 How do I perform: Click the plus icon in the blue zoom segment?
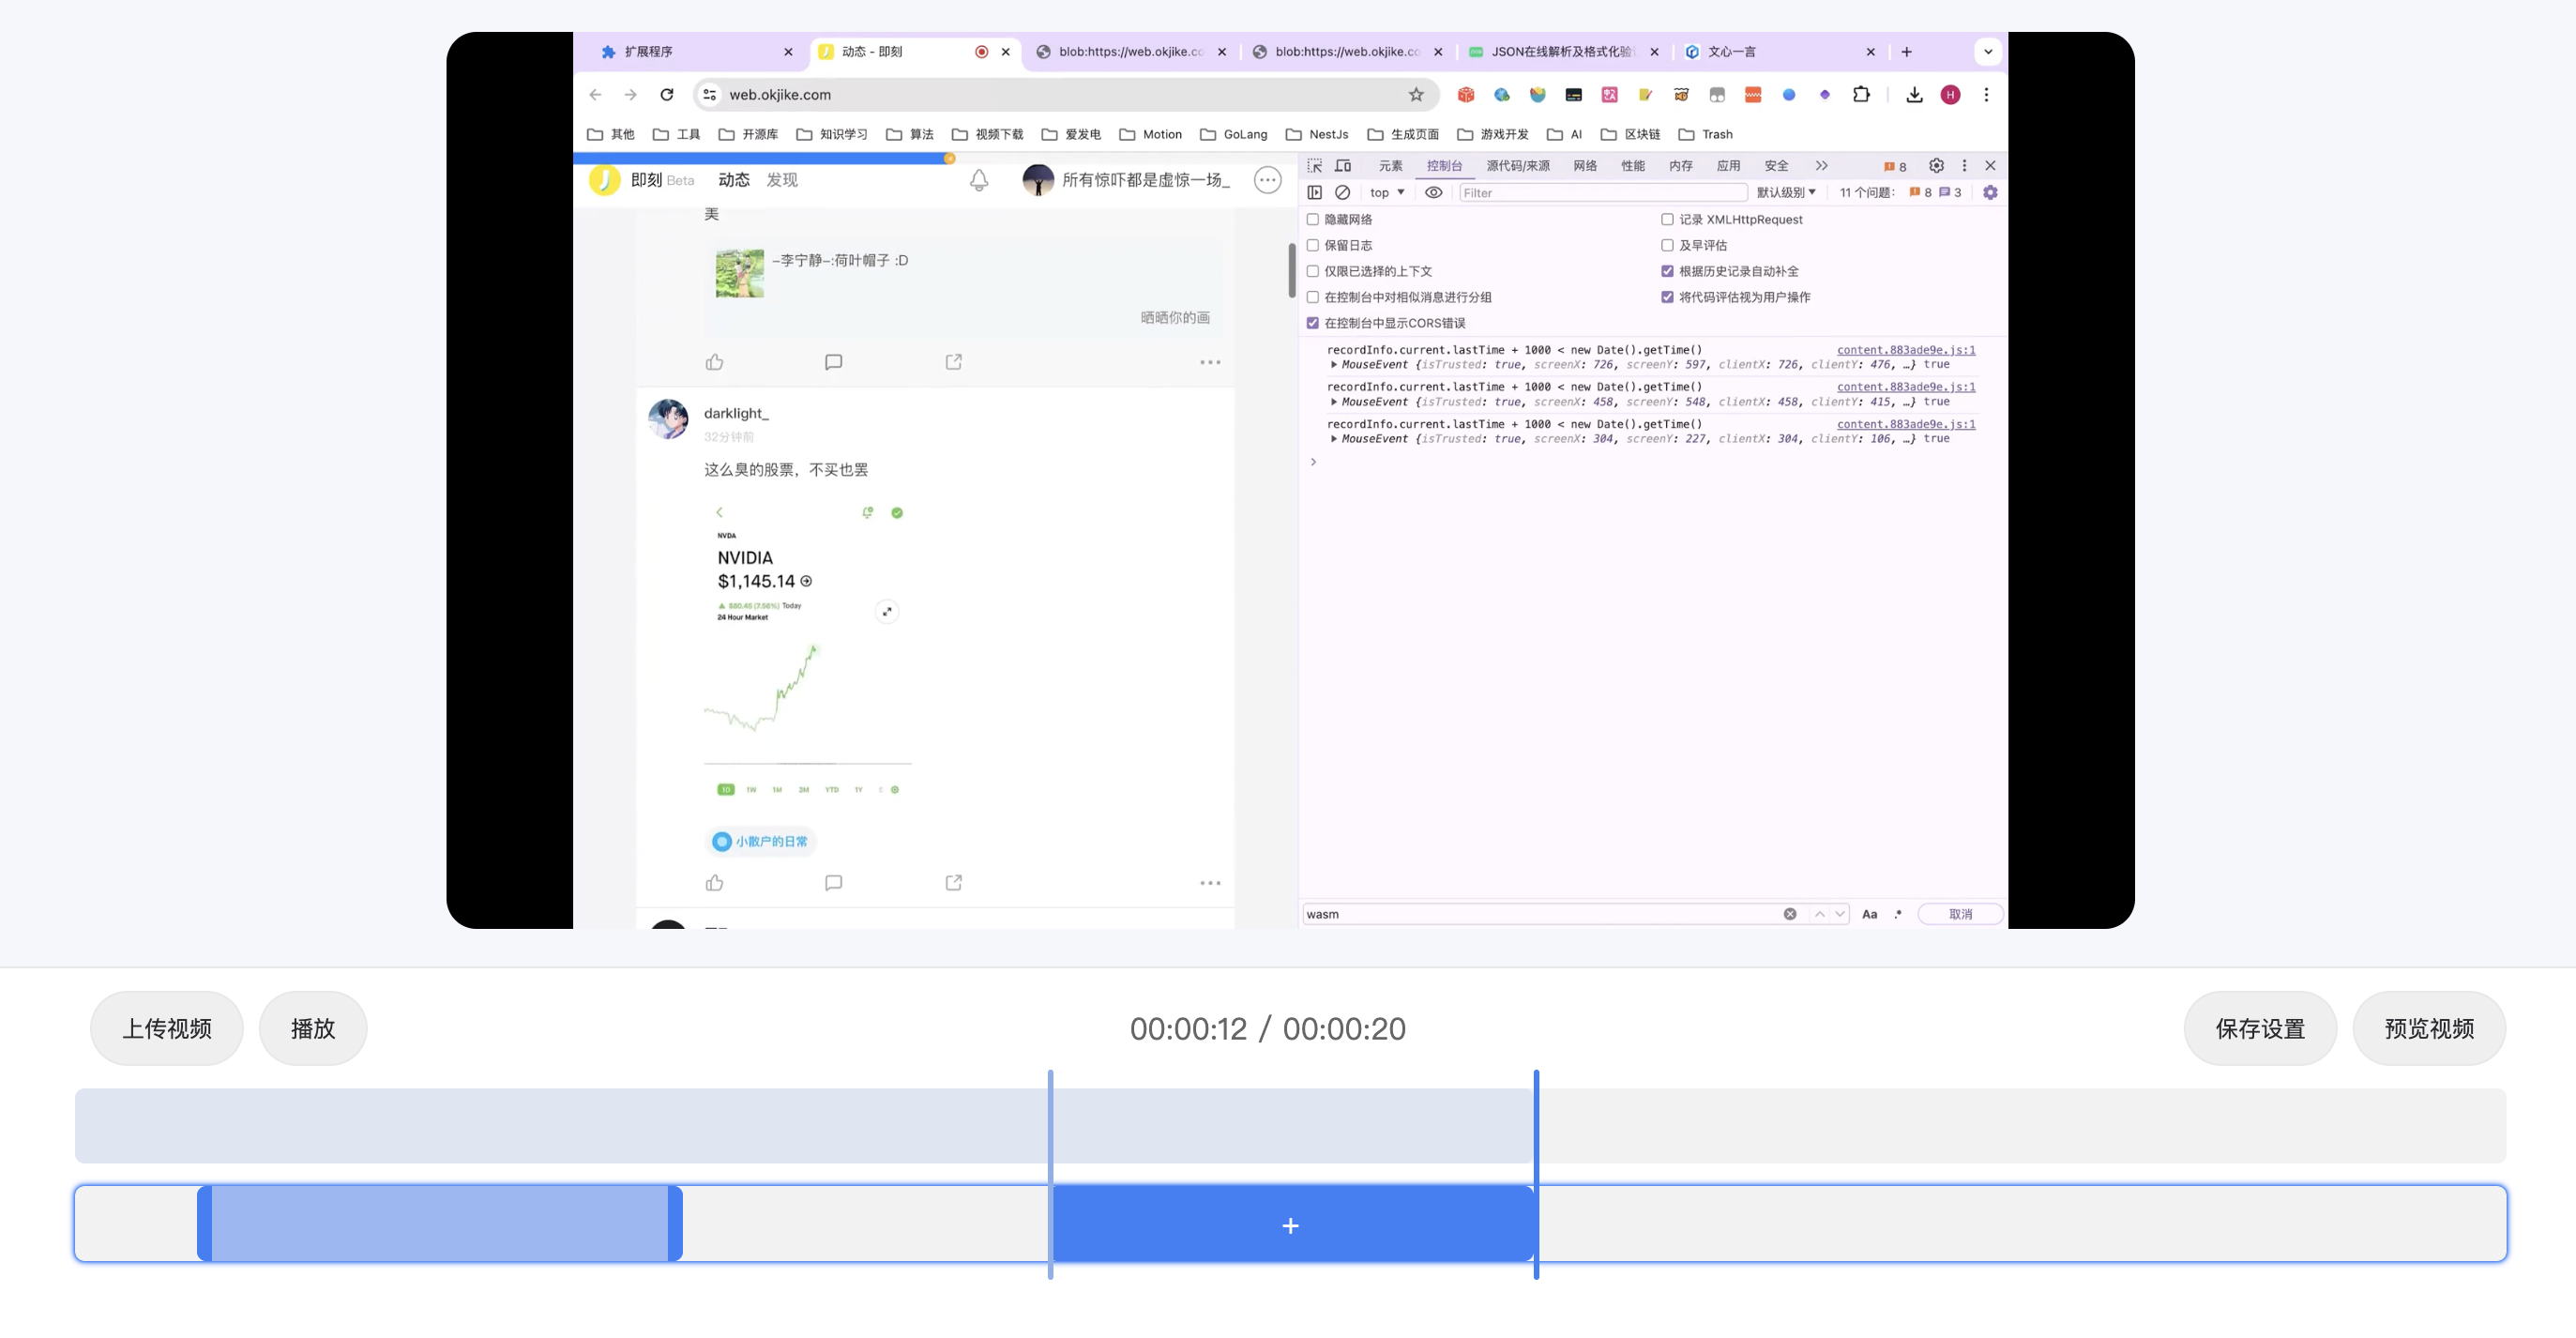click(1291, 1225)
